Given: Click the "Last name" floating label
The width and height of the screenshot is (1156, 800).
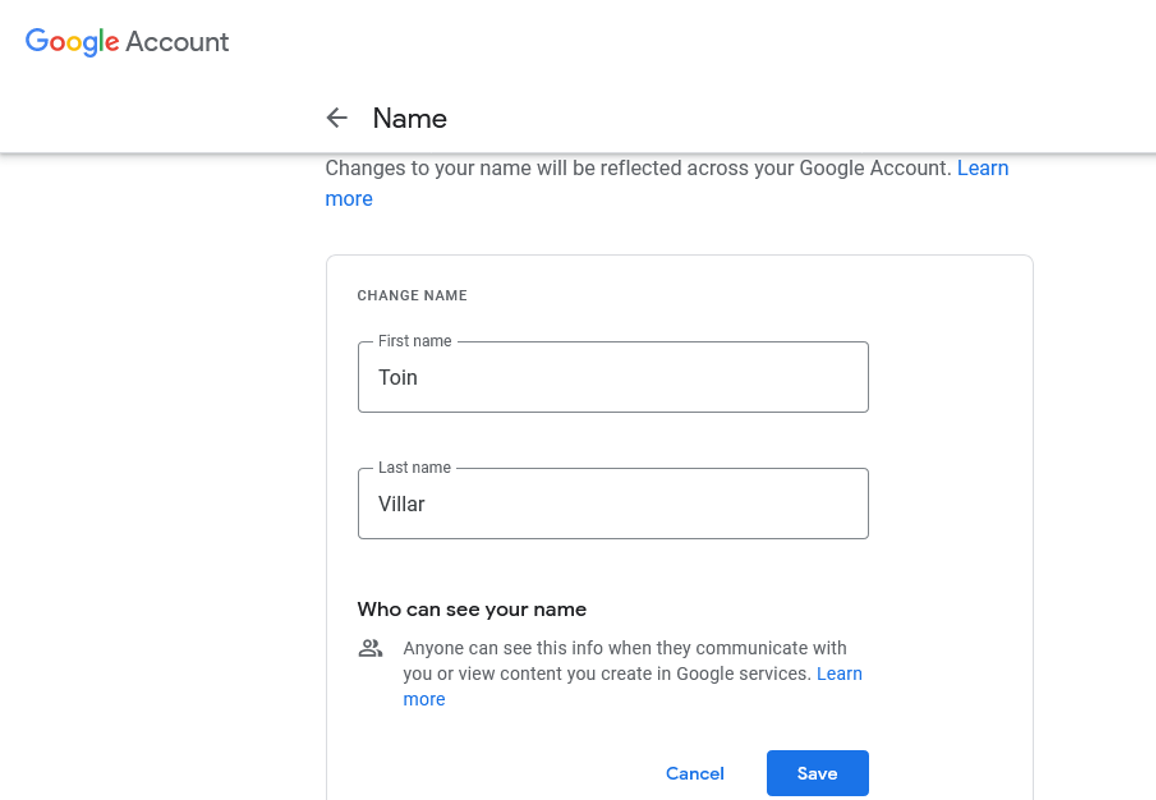Looking at the screenshot, I should (412, 467).
